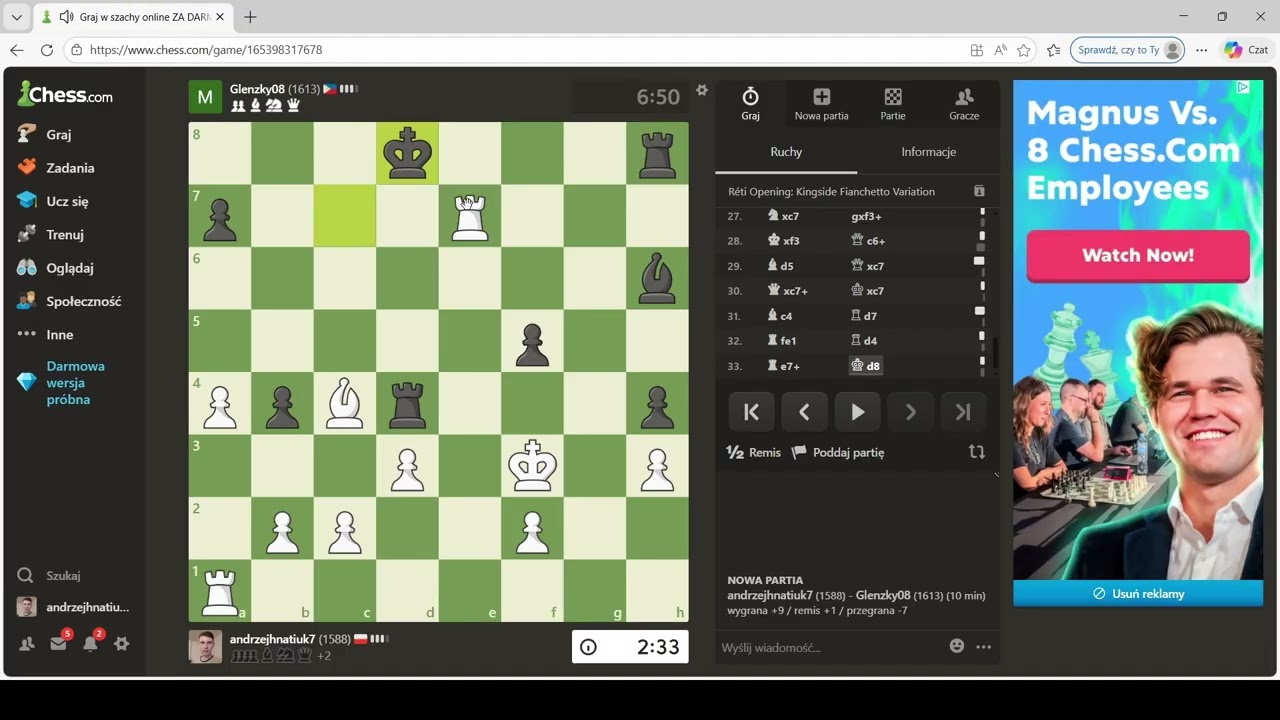Flip the board icon
This screenshot has height=720, width=1280.
(977, 452)
